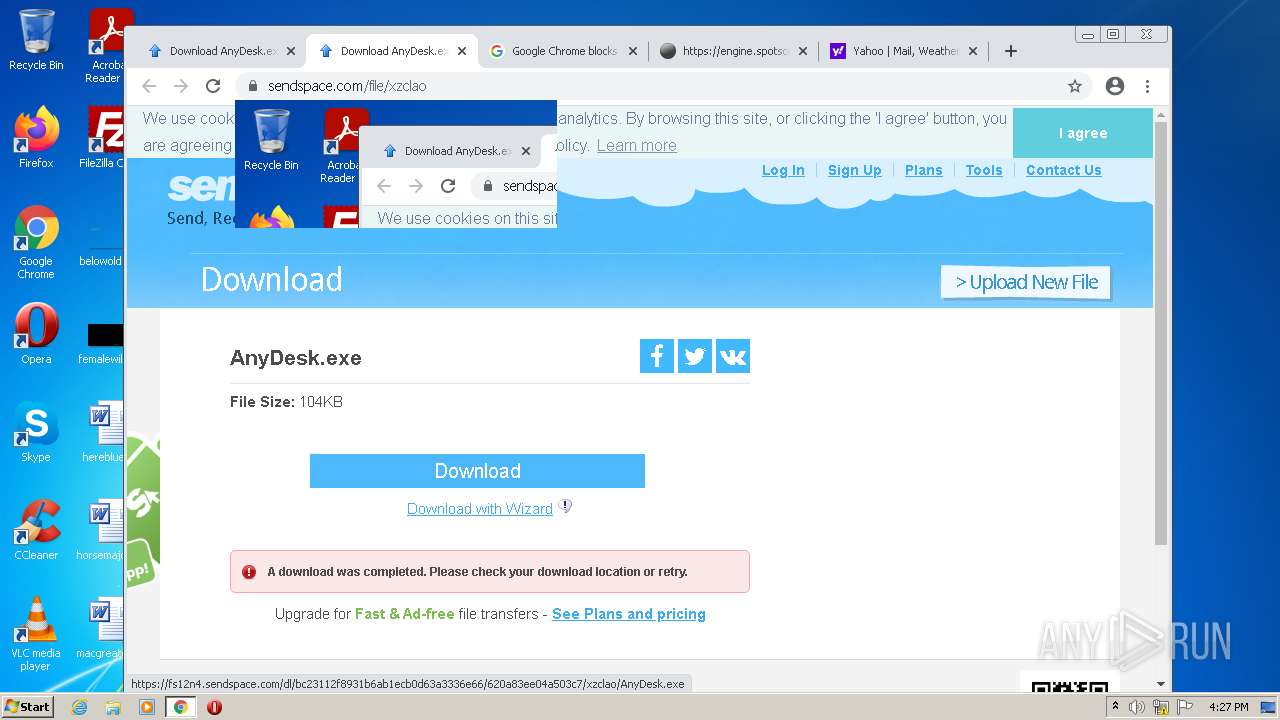Image resolution: width=1280 pixels, height=720 pixels.
Task: Open the Google Chrome desktop shortcut
Action: click(36, 242)
